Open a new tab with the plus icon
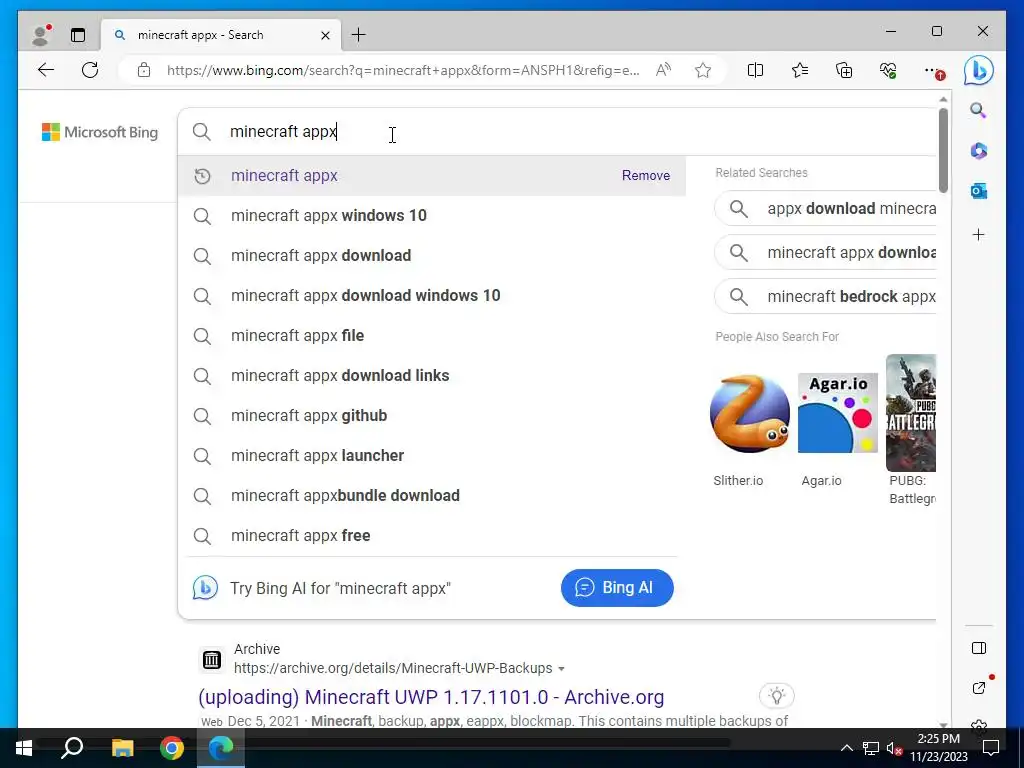 pyautogui.click(x=359, y=35)
